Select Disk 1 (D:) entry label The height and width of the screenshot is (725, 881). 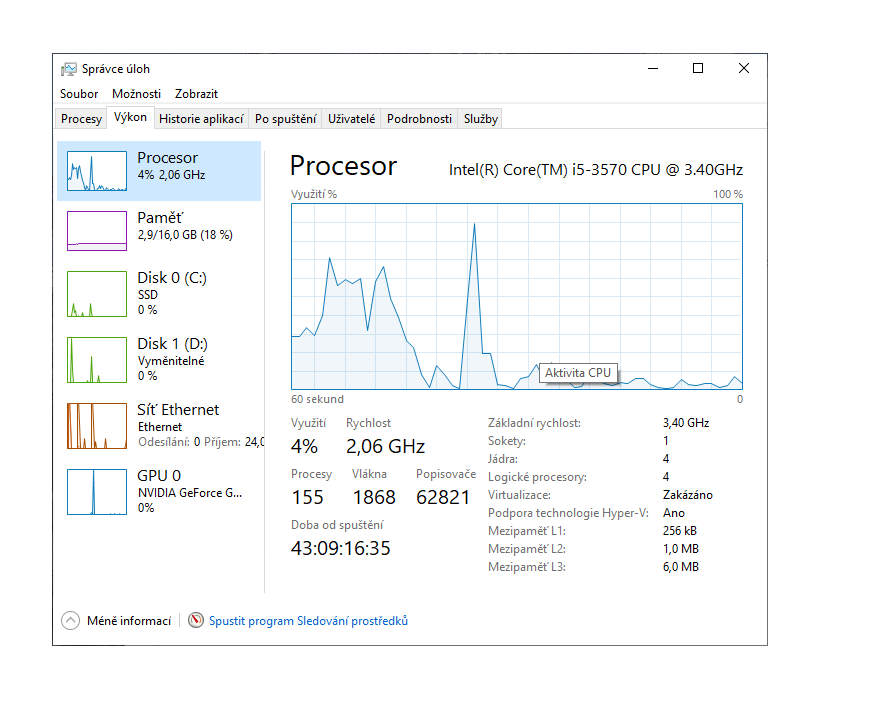(172, 343)
